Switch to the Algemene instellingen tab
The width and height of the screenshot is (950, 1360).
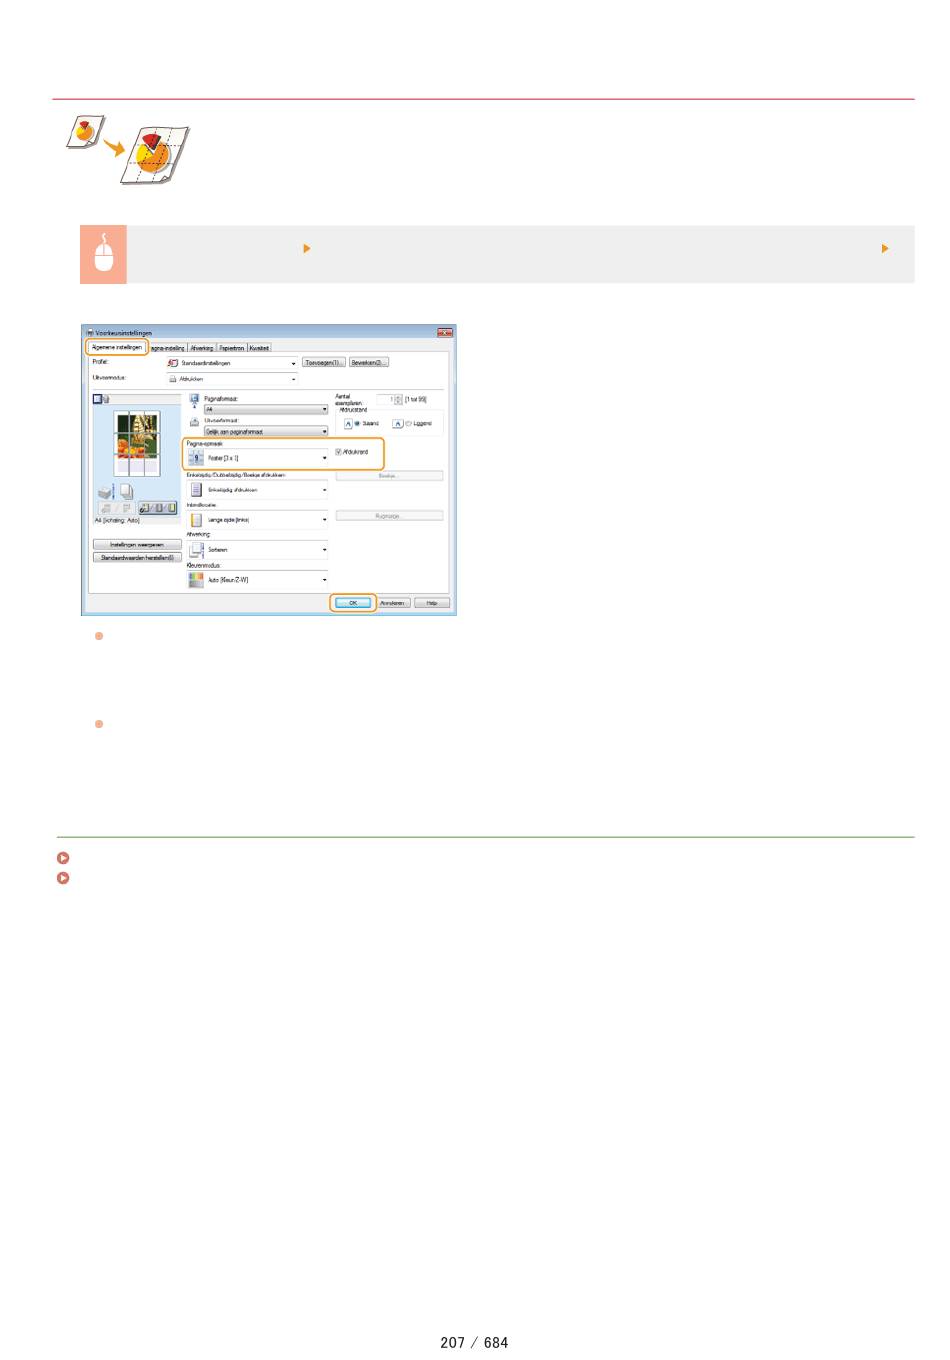pyautogui.click(x=117, y=348)
